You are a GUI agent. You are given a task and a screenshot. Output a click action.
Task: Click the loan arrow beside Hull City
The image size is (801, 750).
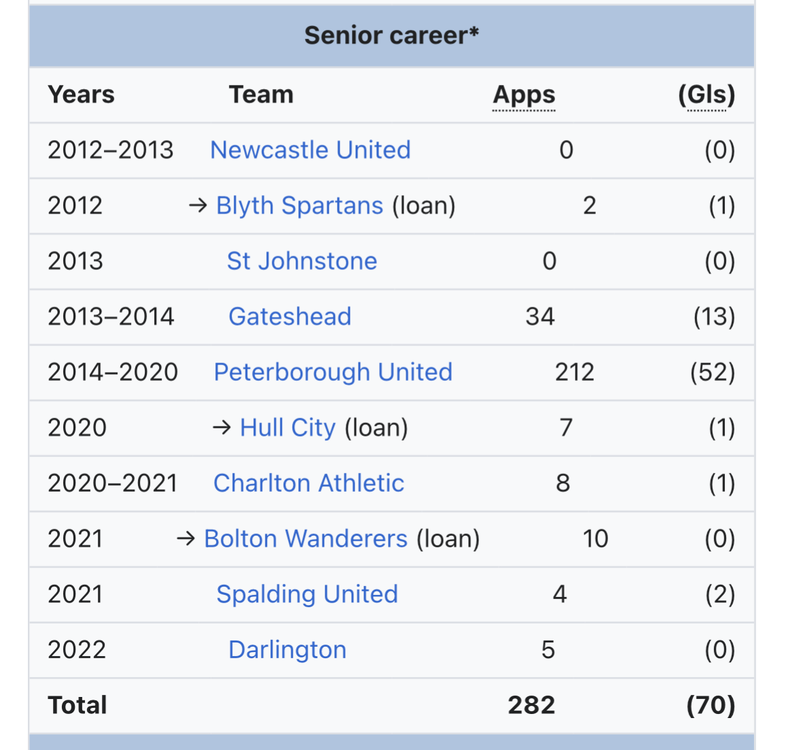(222, 428)
